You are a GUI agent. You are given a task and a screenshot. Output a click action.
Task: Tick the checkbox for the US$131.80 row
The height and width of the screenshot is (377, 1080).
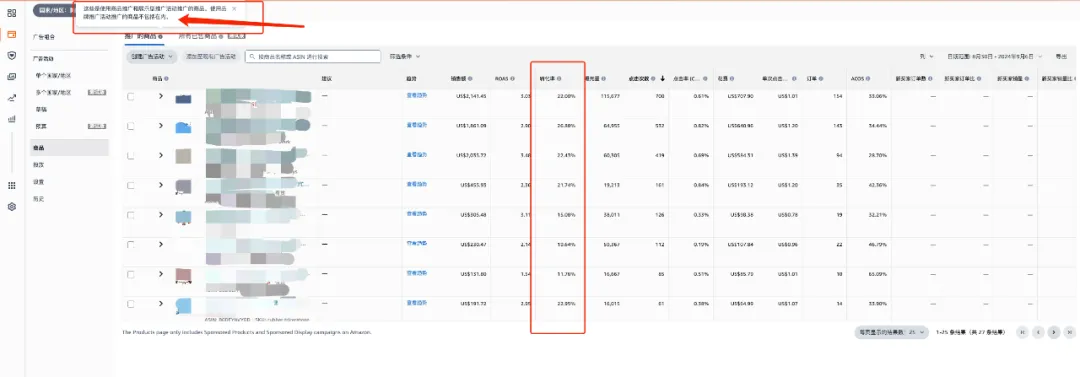pyautogui.click(x=131, y=274)
